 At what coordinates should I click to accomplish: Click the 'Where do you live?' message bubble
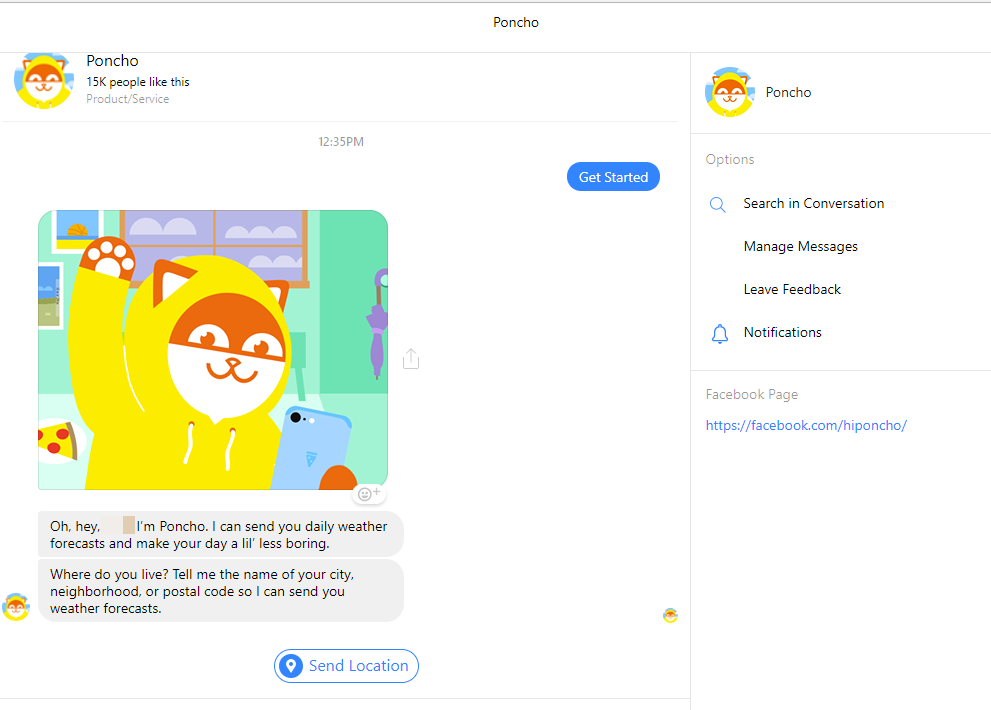point(221,591)
